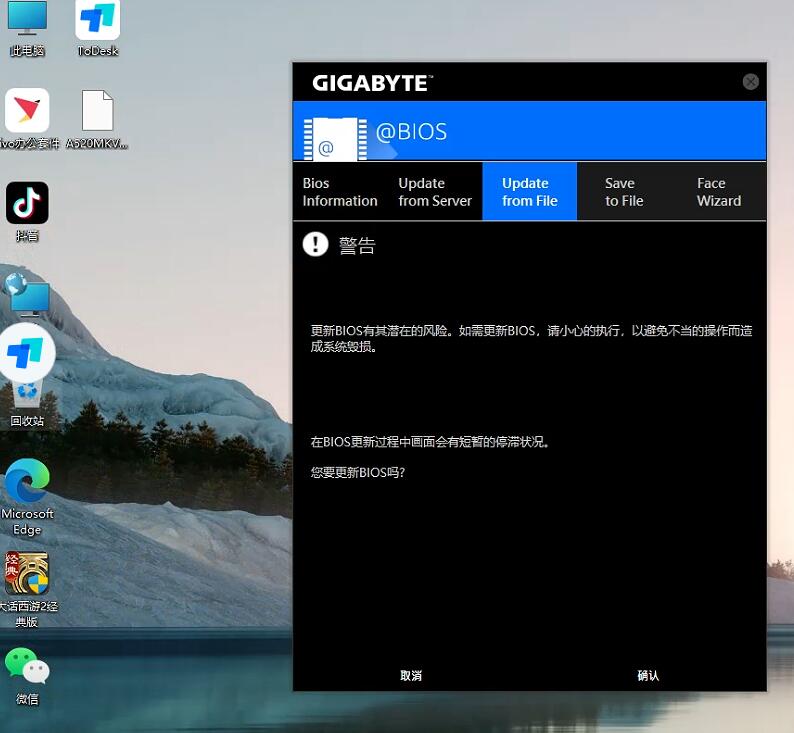Click the round floating ToDesk bubble

(26, 352)
